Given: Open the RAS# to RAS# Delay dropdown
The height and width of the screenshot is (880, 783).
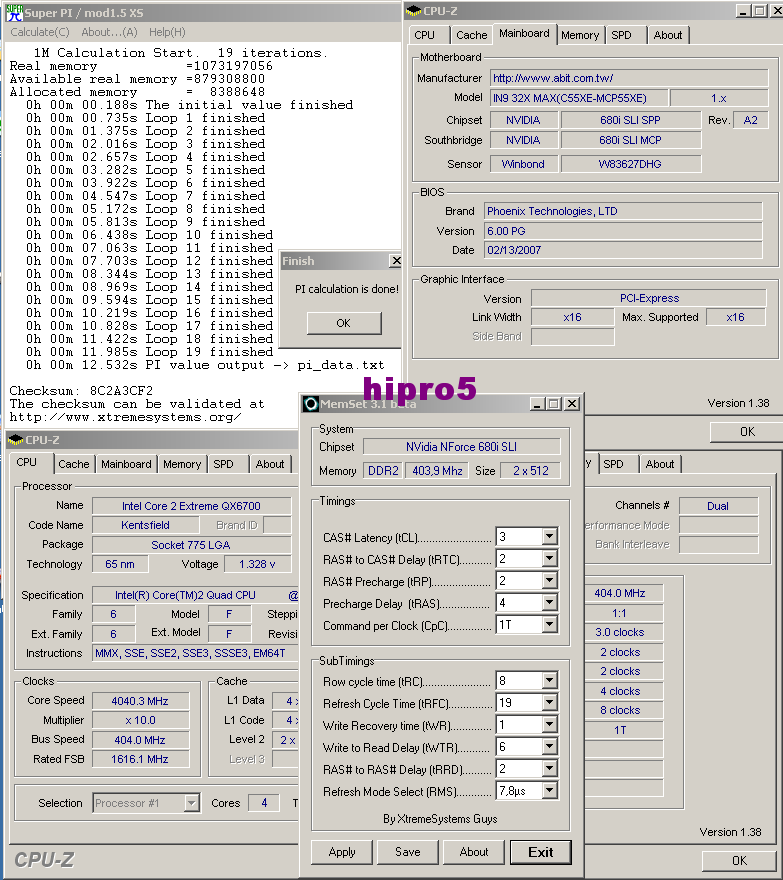Looking at the screenshot, I should tap(550, 768).
